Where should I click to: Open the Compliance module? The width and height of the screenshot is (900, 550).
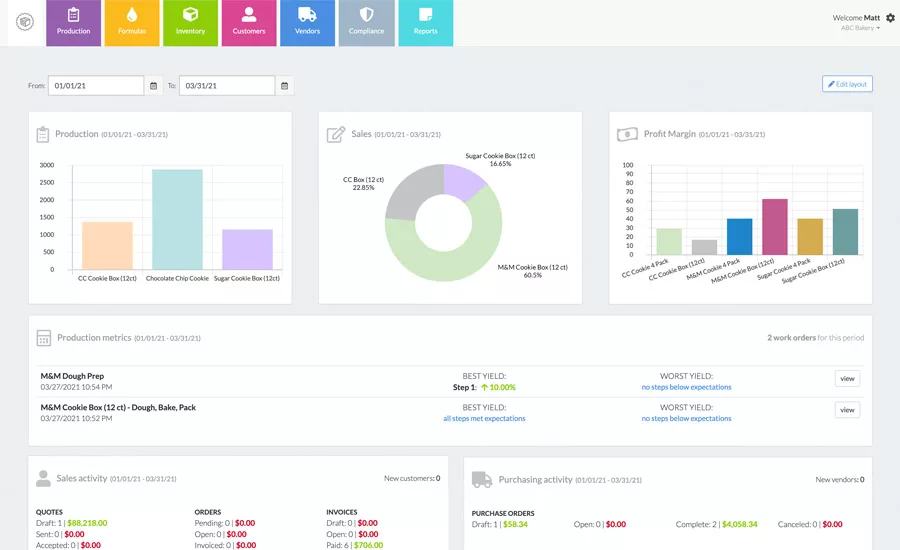366,22
